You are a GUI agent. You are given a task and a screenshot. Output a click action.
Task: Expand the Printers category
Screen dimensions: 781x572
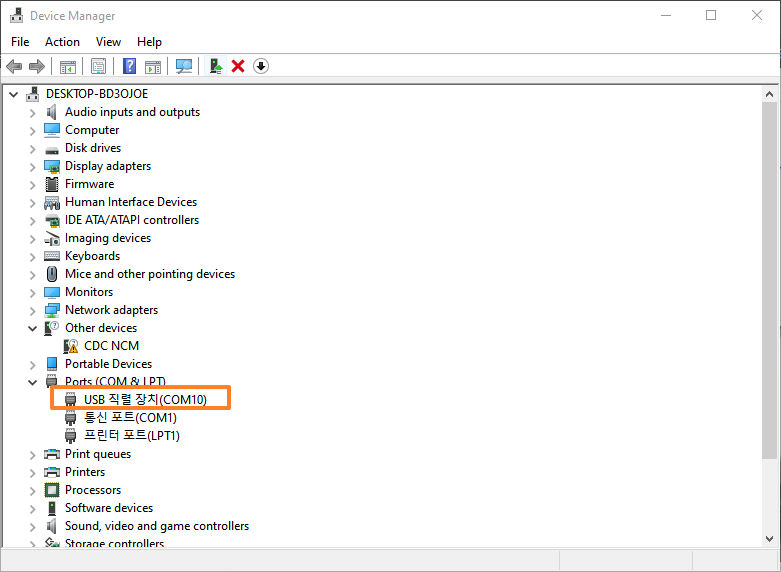point(32,473)
